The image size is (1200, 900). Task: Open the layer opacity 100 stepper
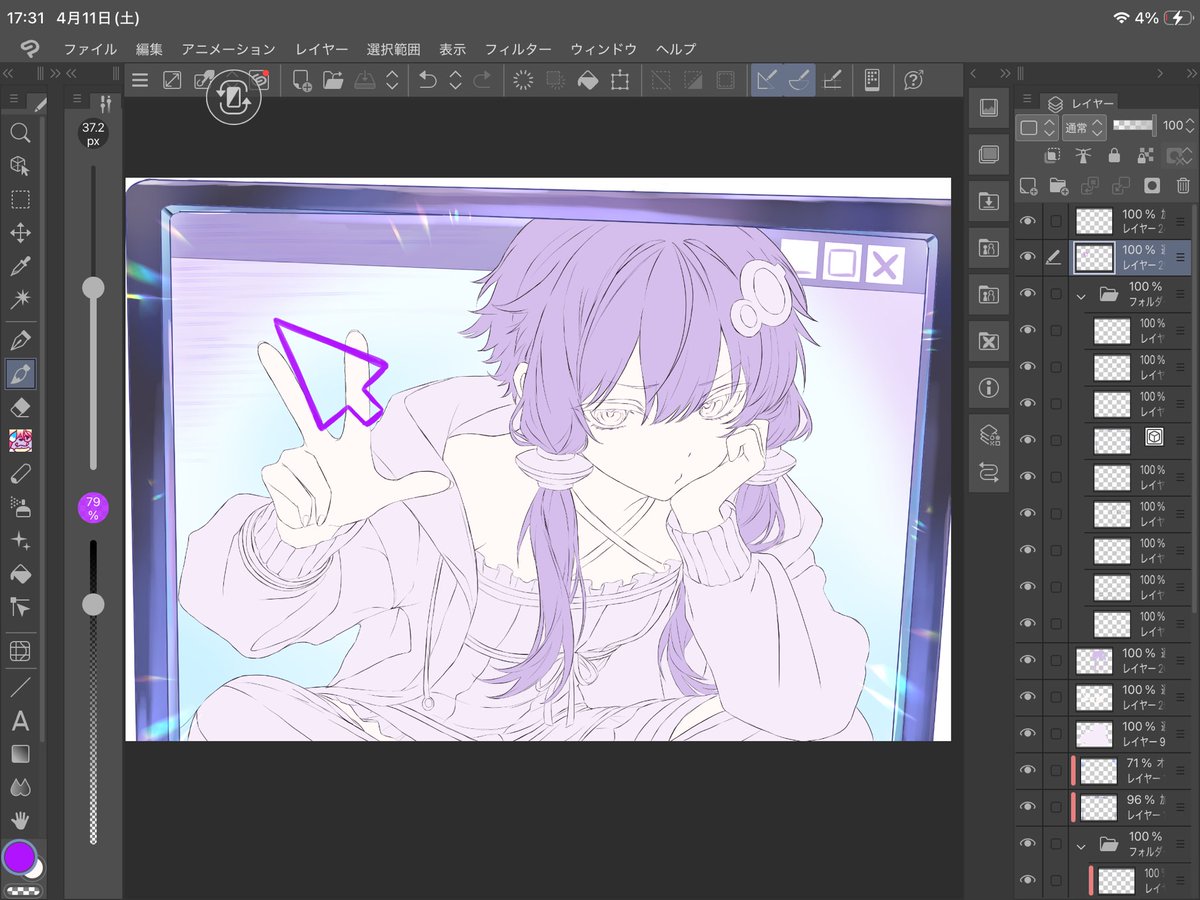1191,127
